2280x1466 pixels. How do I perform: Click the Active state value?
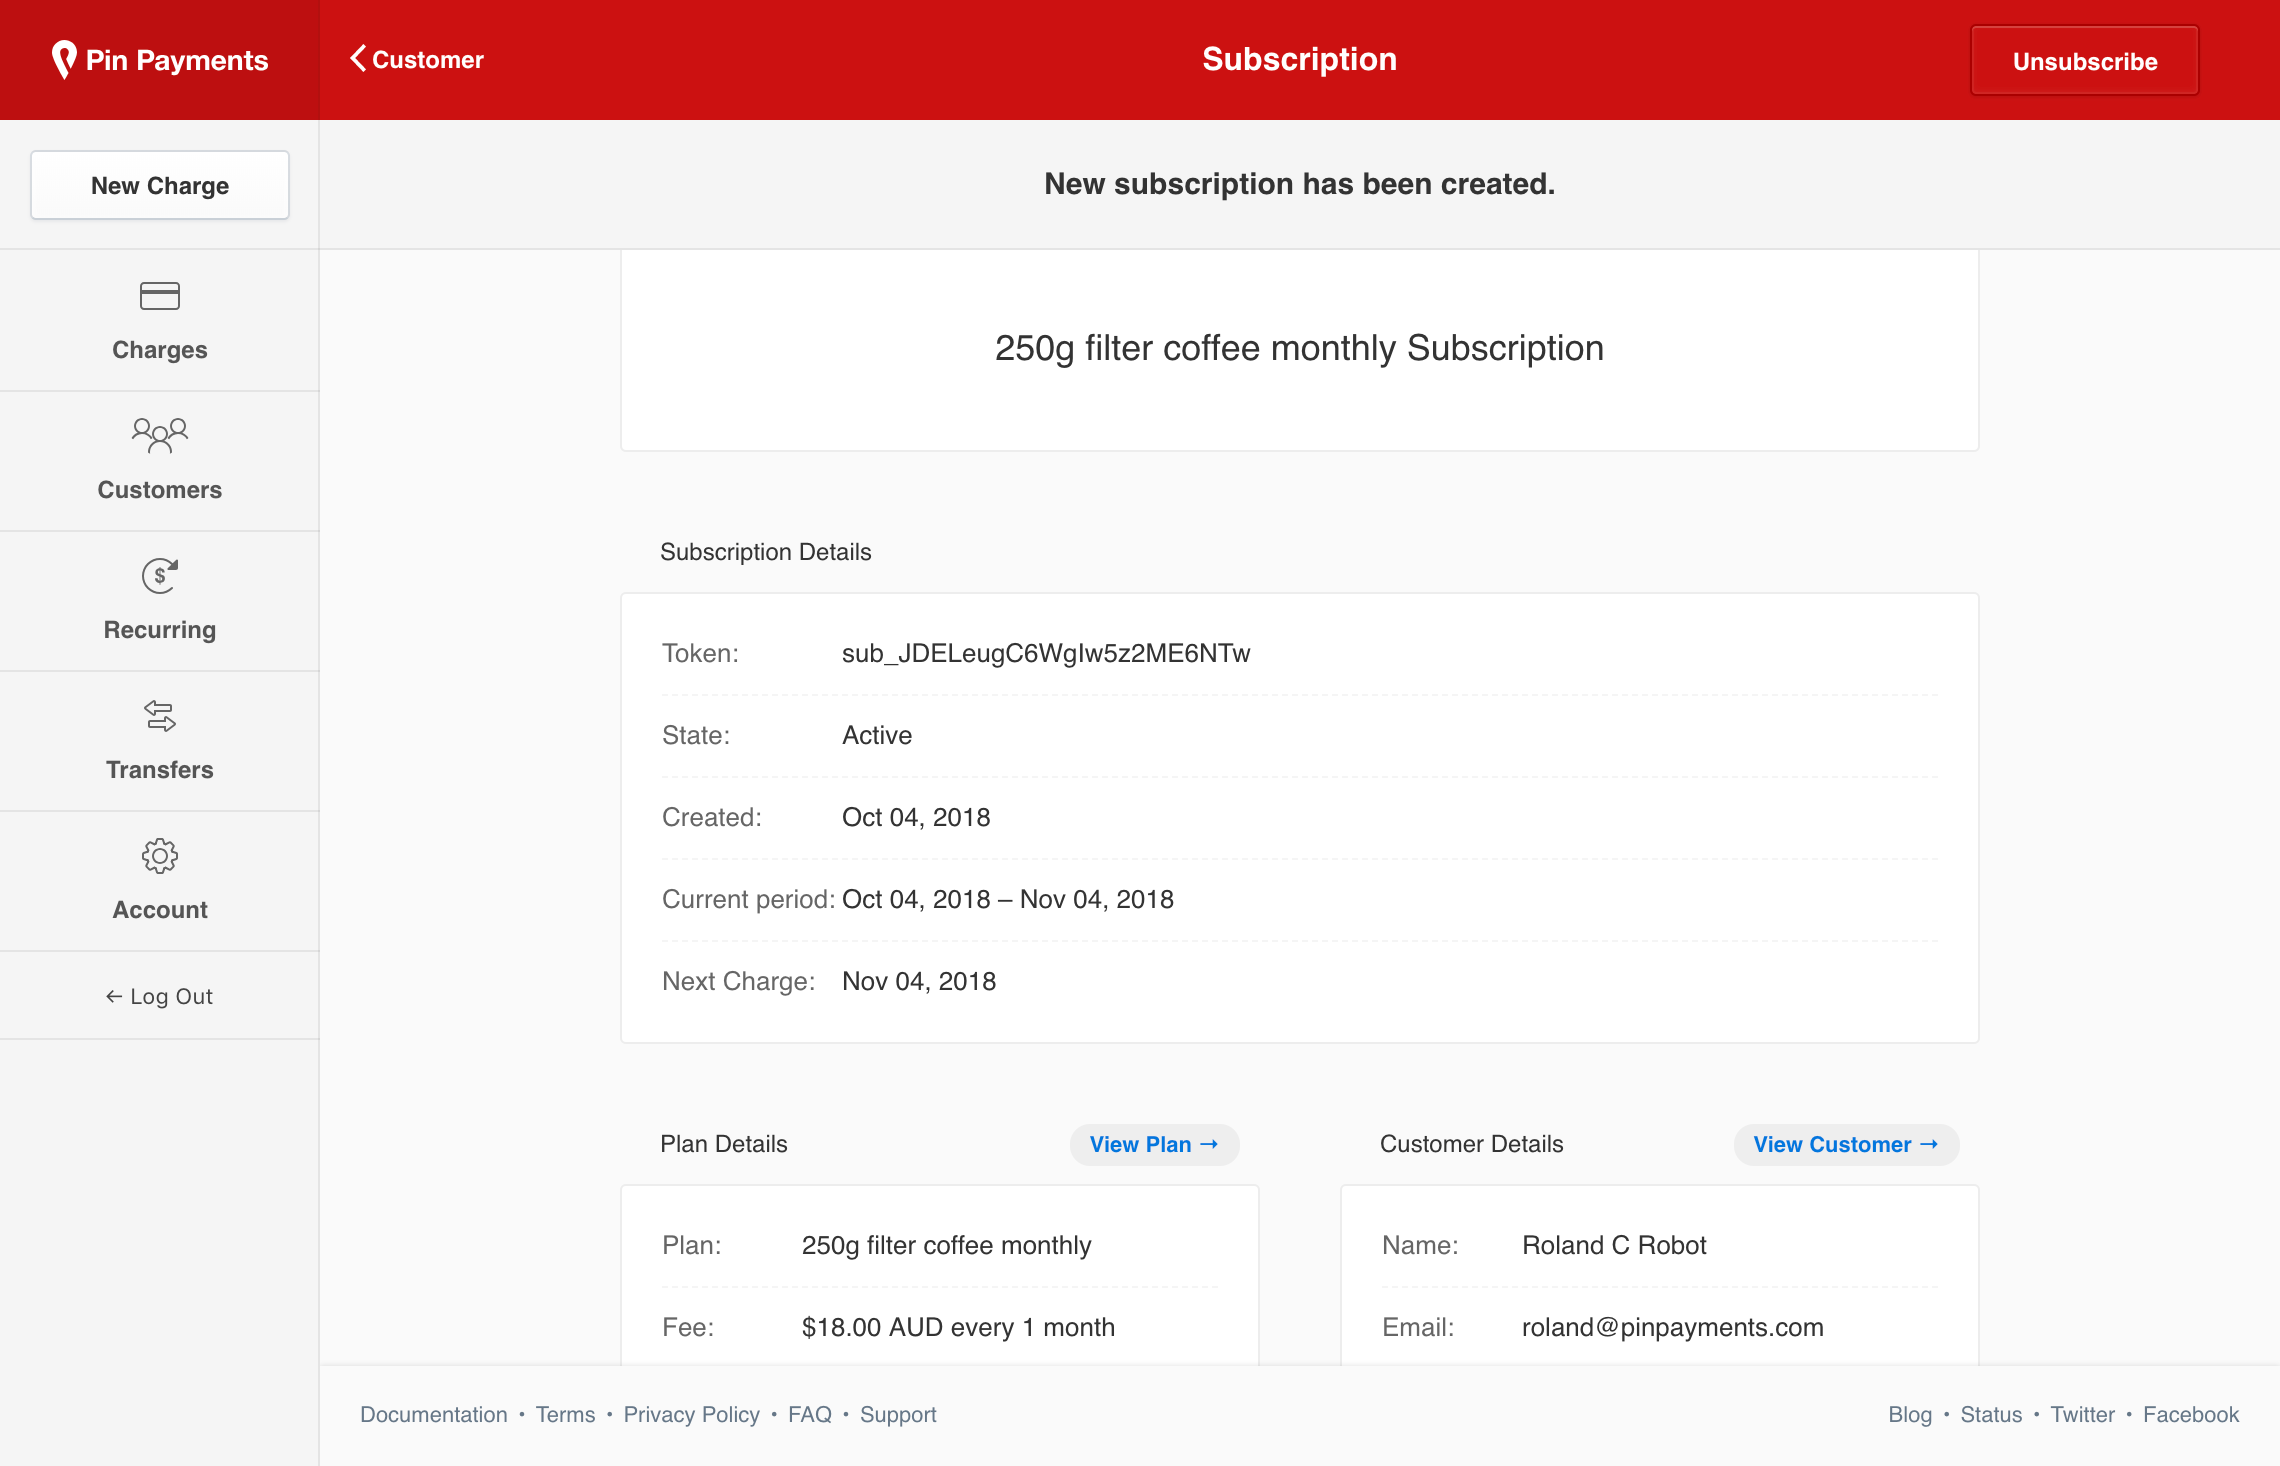[877, 735]
